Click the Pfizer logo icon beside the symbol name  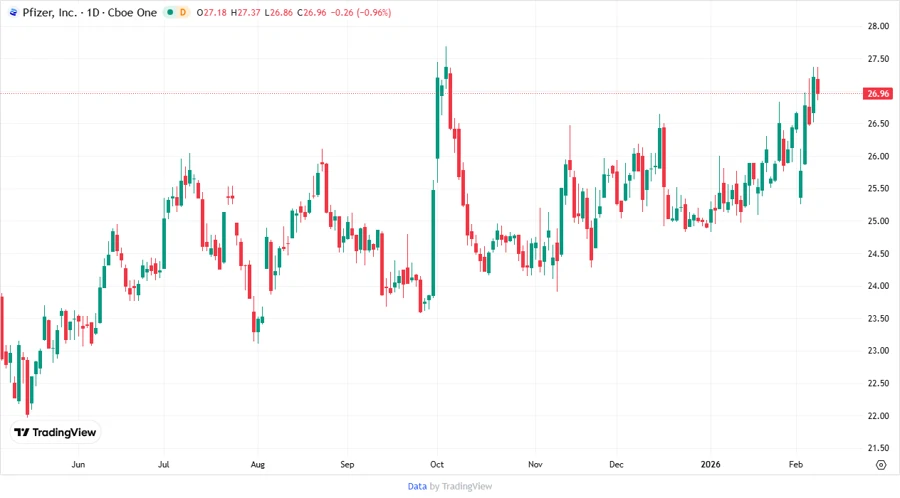click(x=13, y=12)
